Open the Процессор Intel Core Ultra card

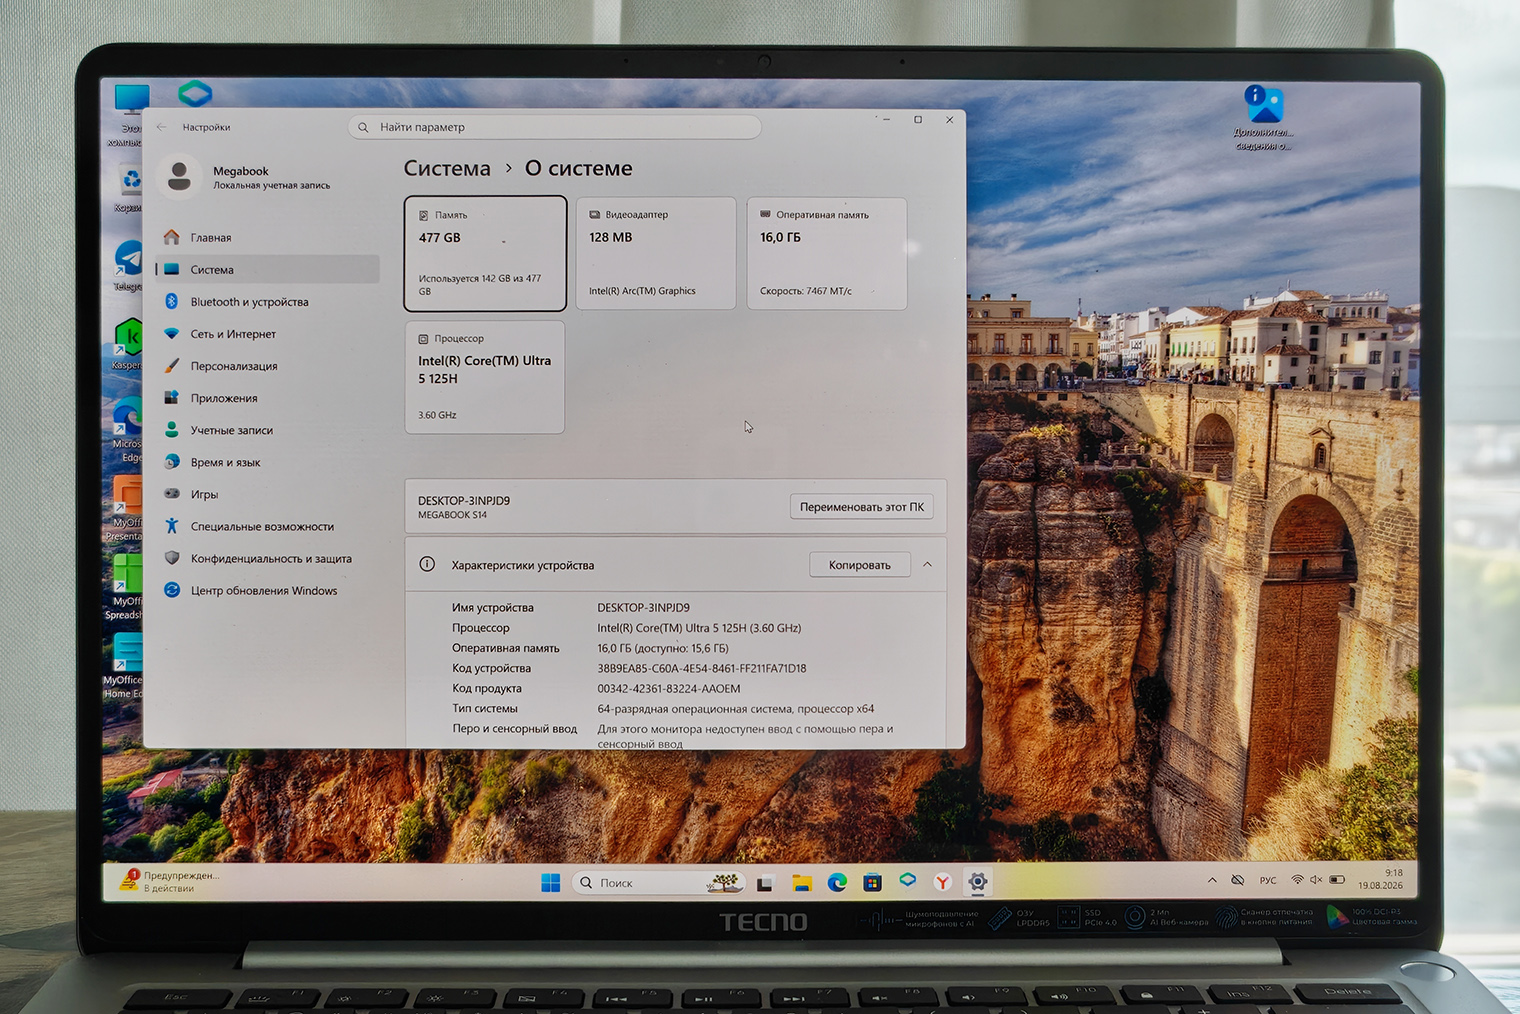[485, 377]
